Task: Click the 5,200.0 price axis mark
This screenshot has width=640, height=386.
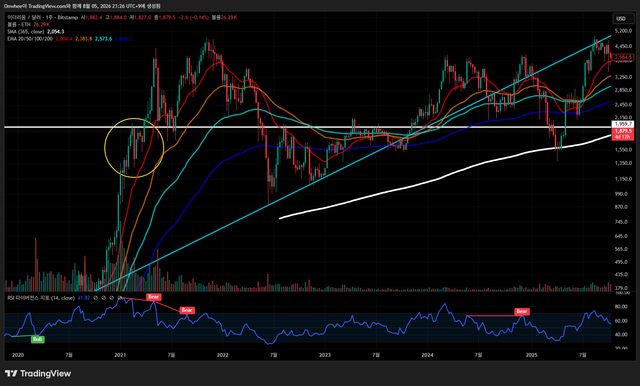Action: coord(623,31)
